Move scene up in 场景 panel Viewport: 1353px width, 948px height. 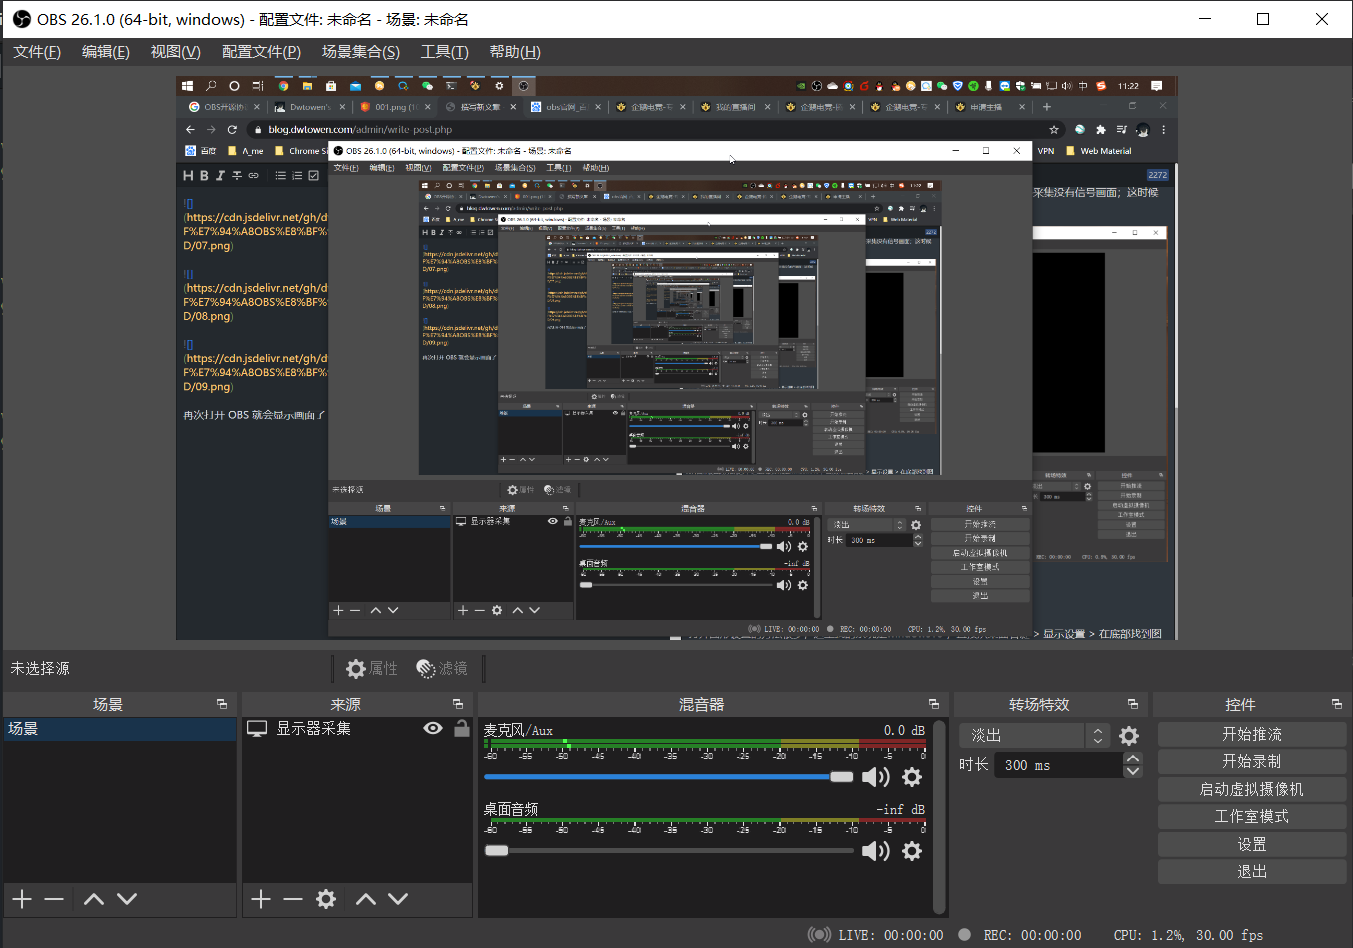click(94, 899)
